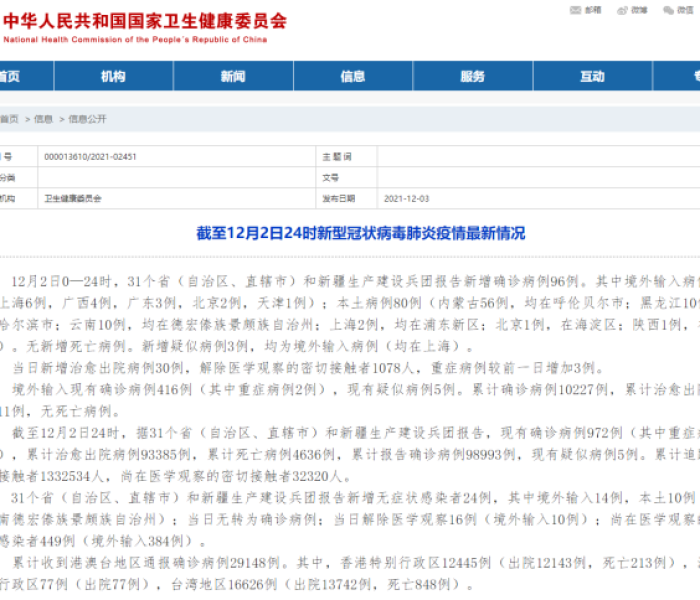Click paragraph starting 截至12月2日24时，据31个省
The image size is (700, 600).
tap(350, 454)
